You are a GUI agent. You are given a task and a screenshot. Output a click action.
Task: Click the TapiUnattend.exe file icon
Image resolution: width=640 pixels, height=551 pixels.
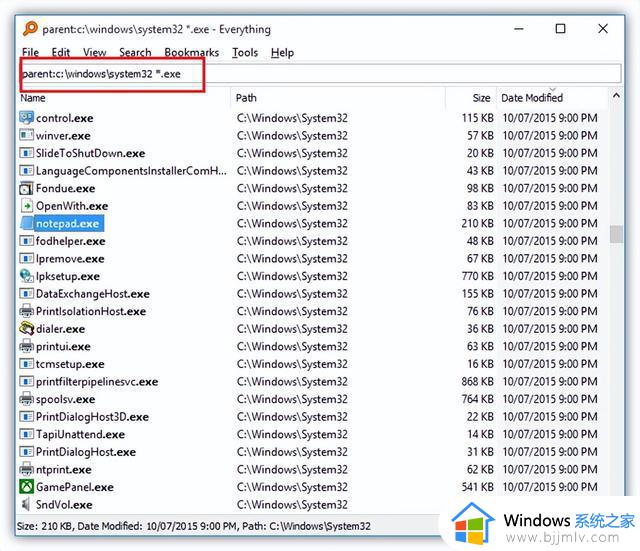pyautogui.click(x=27, y=434)
